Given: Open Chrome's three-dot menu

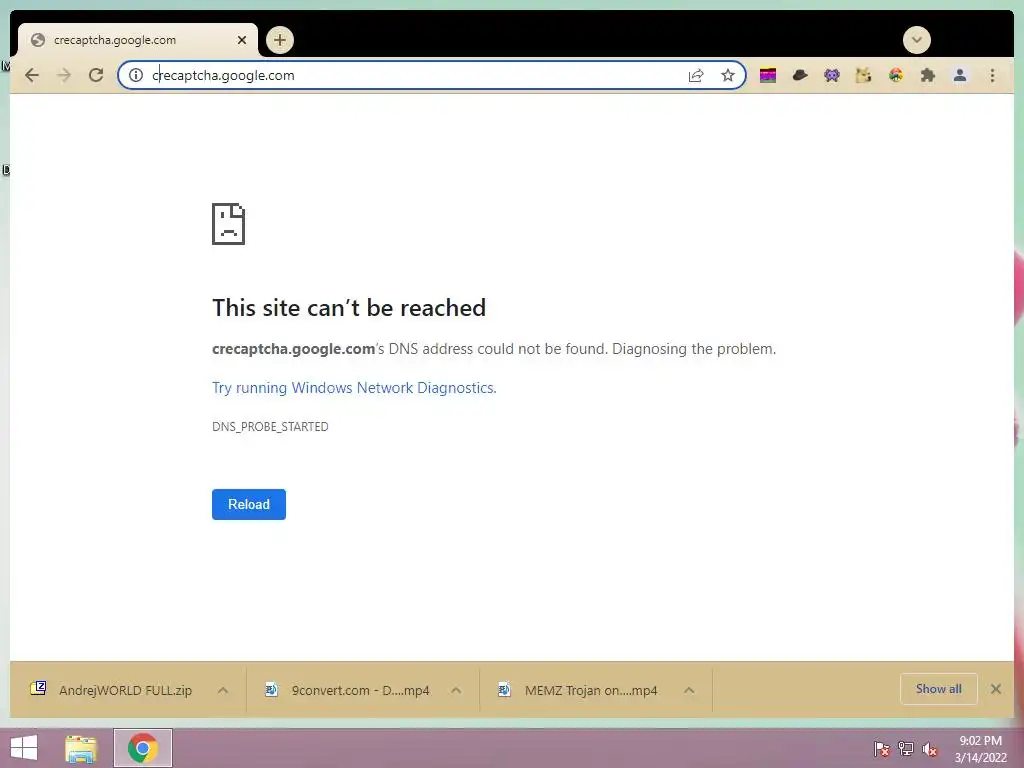Looking at the screenshot, I should 993,76.
